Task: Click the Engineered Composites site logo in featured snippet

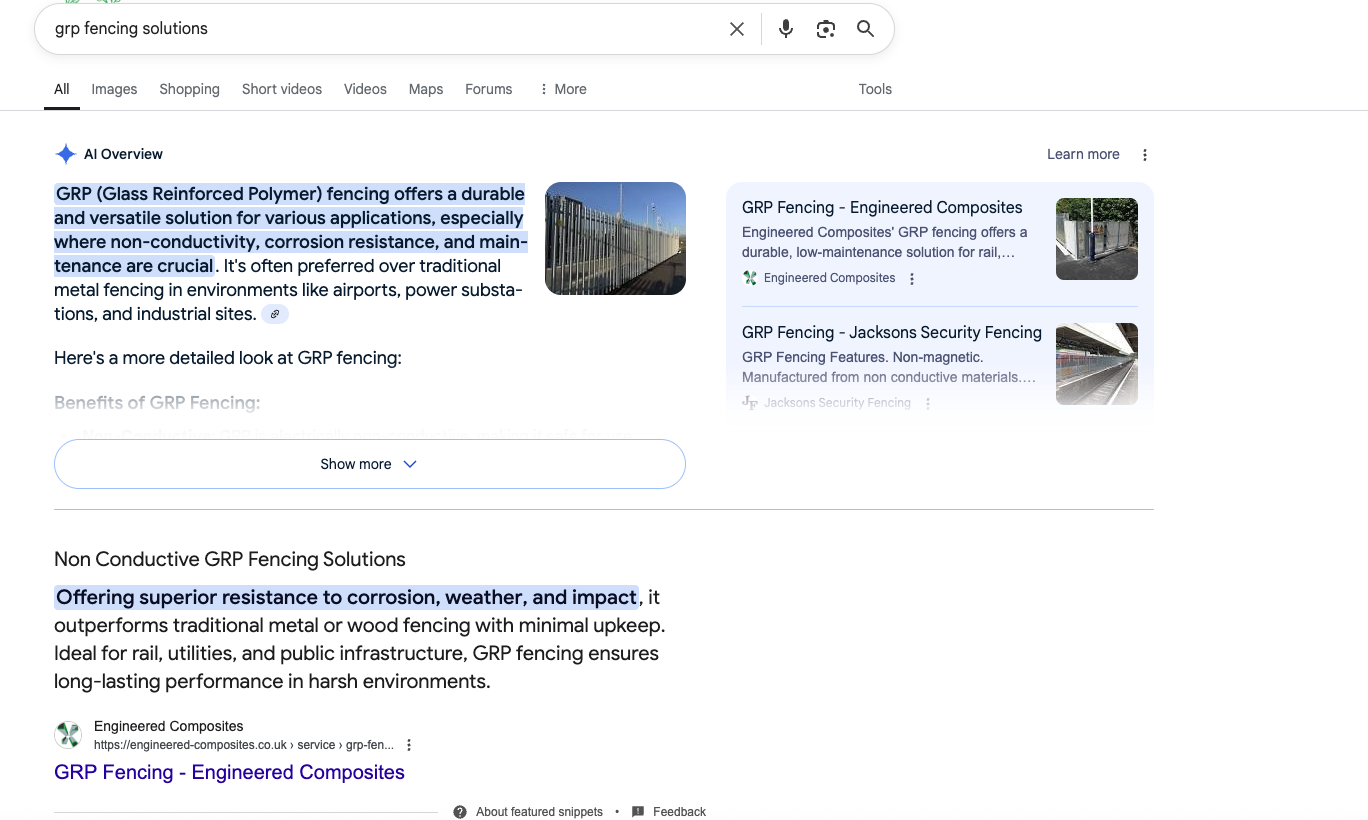Action: 68,736
